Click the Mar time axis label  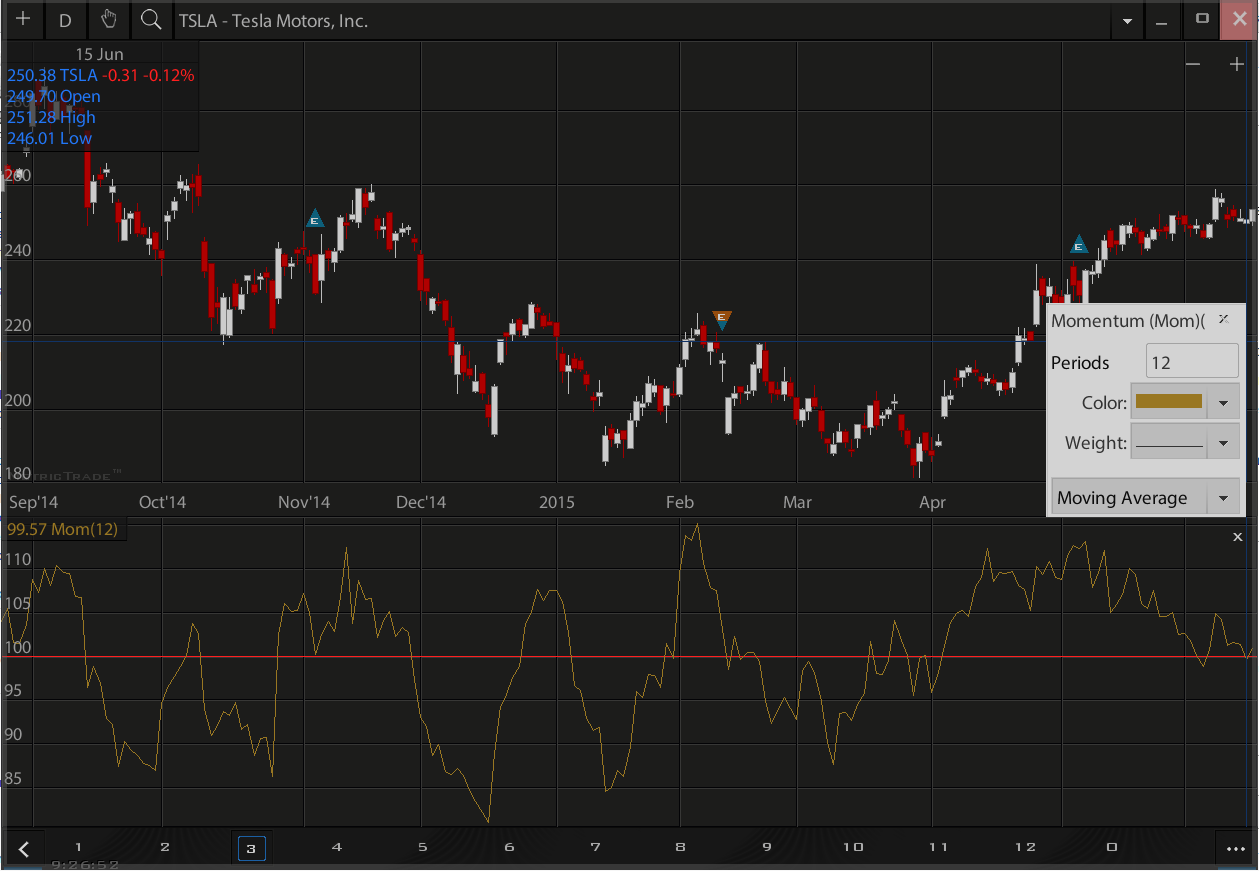797,502
